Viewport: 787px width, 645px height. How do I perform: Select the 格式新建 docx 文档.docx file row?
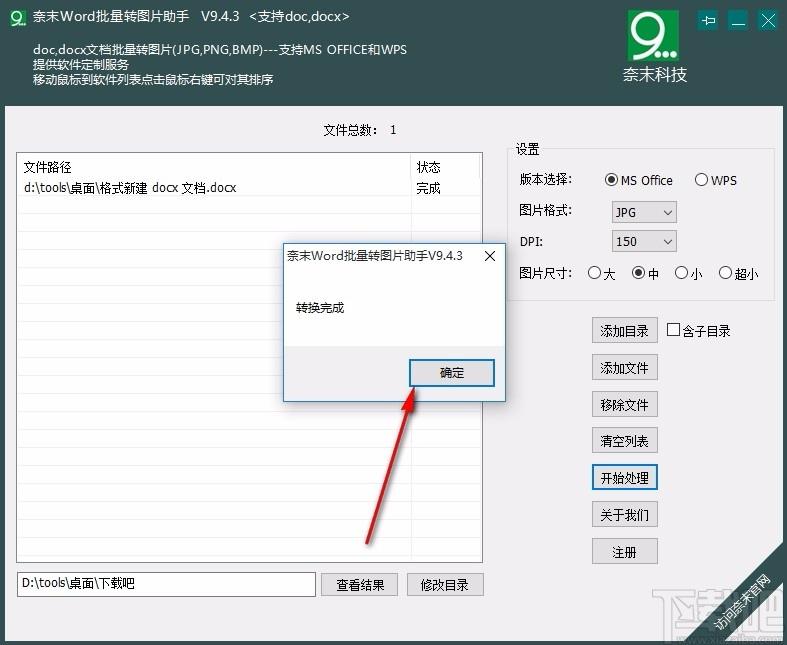(249, 188)
